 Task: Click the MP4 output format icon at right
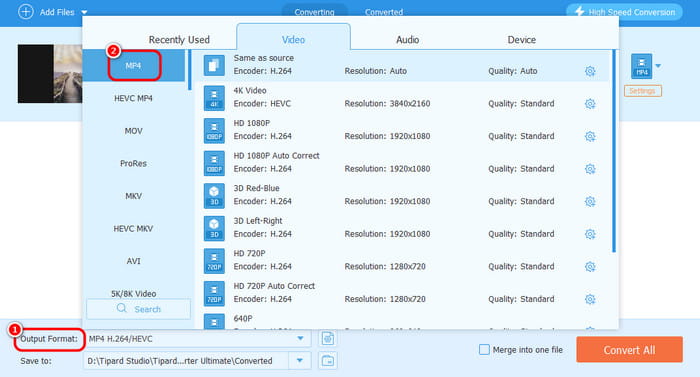(x=642, y=66)
